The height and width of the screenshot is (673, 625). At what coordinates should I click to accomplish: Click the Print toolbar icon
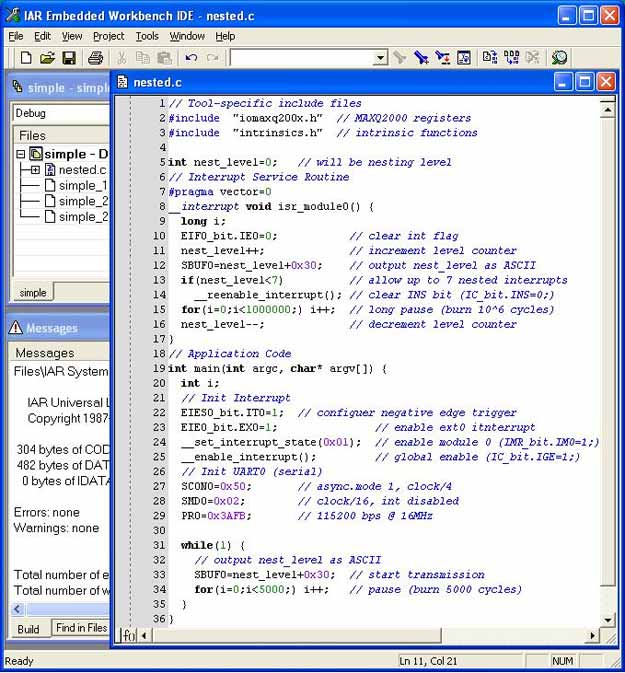click(x=95, y=58)
